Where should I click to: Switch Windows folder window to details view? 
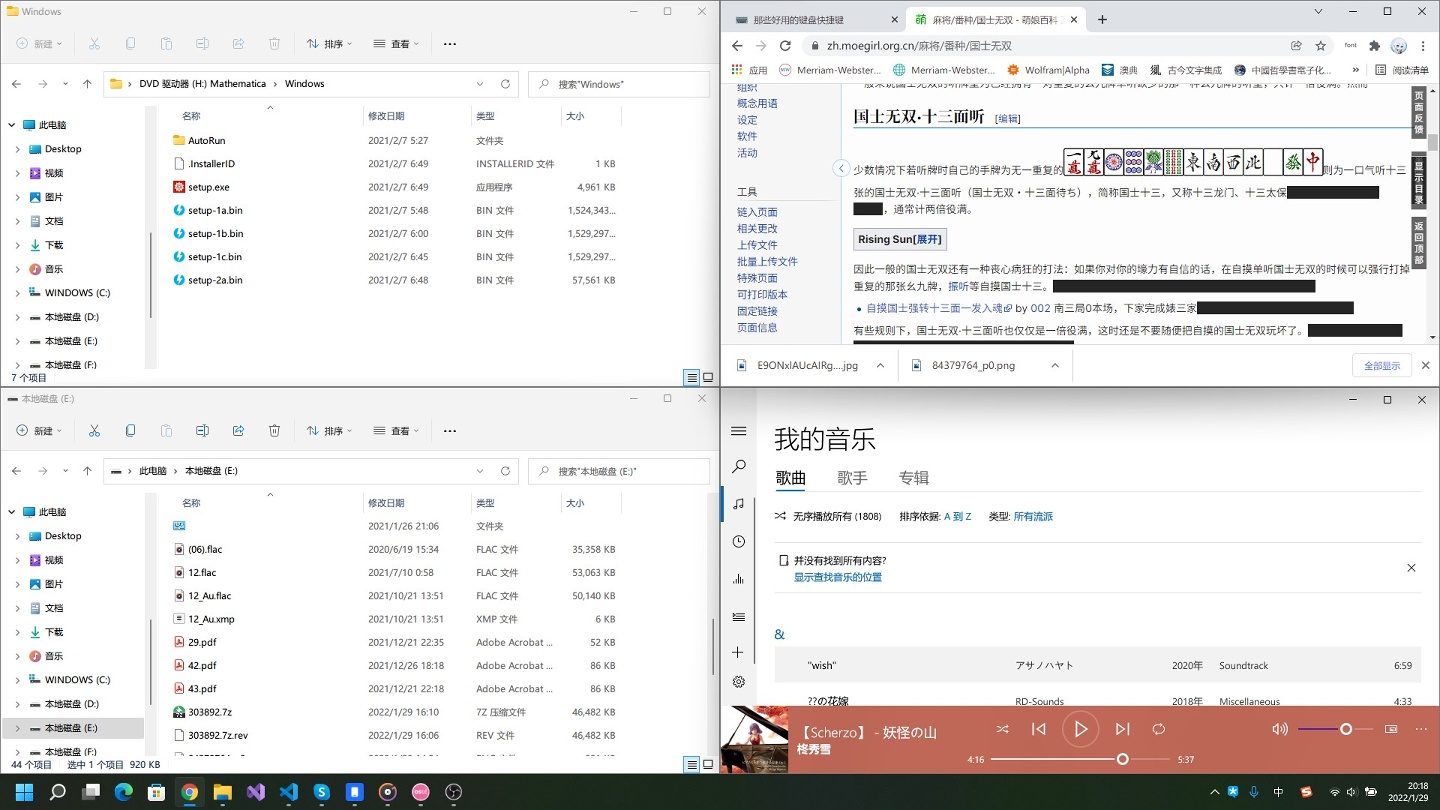[x=692, y=378]
